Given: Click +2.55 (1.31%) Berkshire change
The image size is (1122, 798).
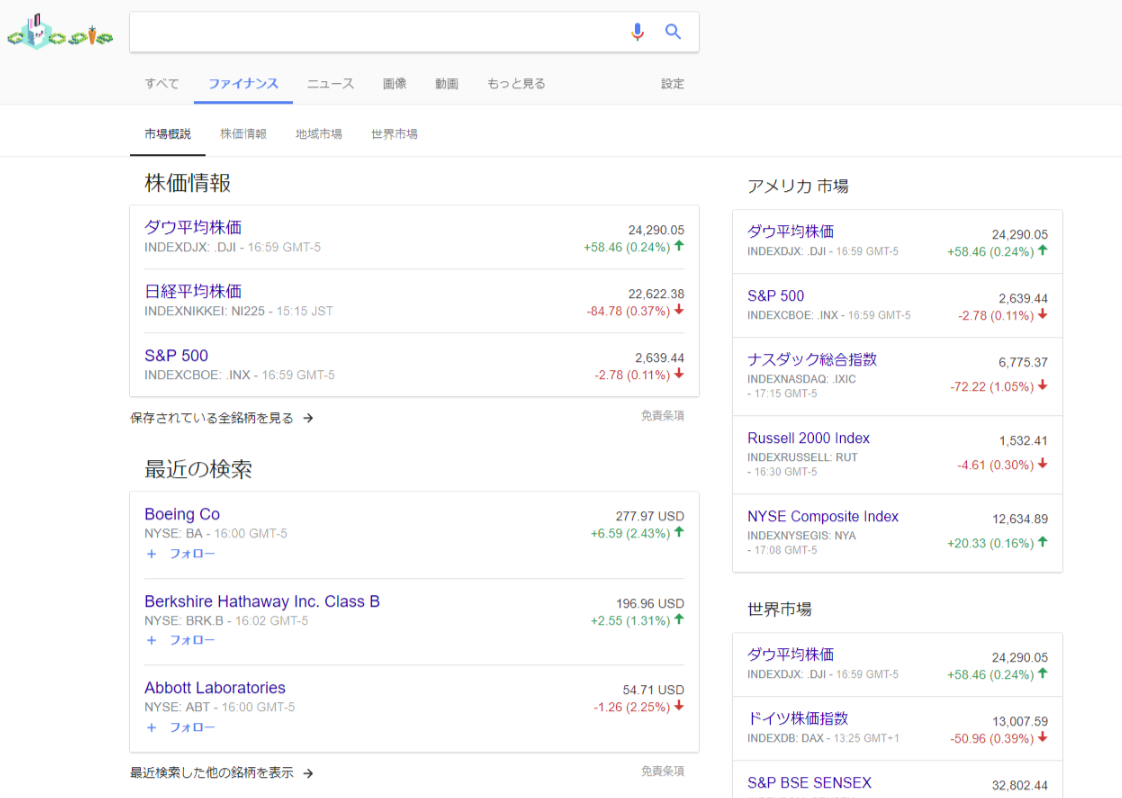Looking at the screenshot, I should pyautogui.click(x=630, y=621).
